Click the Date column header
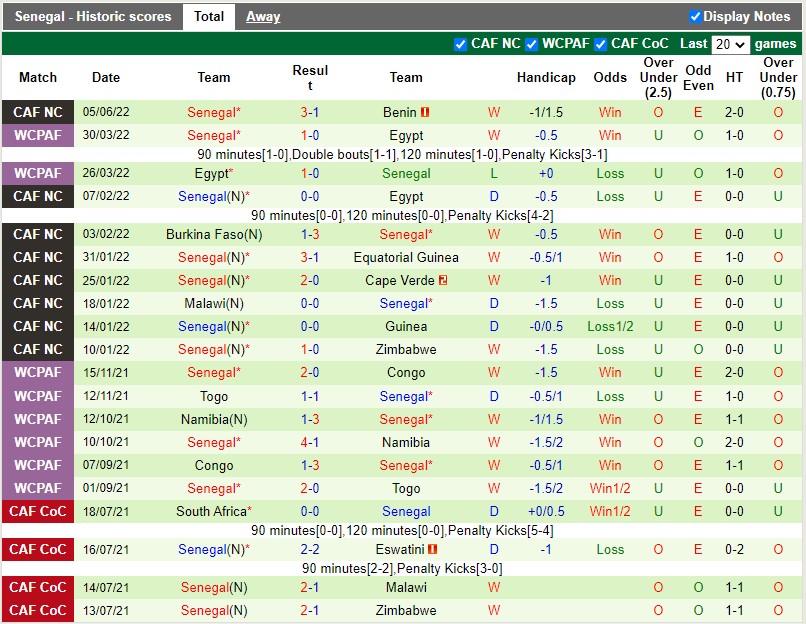The image size is (806, 624). (106, 78)
